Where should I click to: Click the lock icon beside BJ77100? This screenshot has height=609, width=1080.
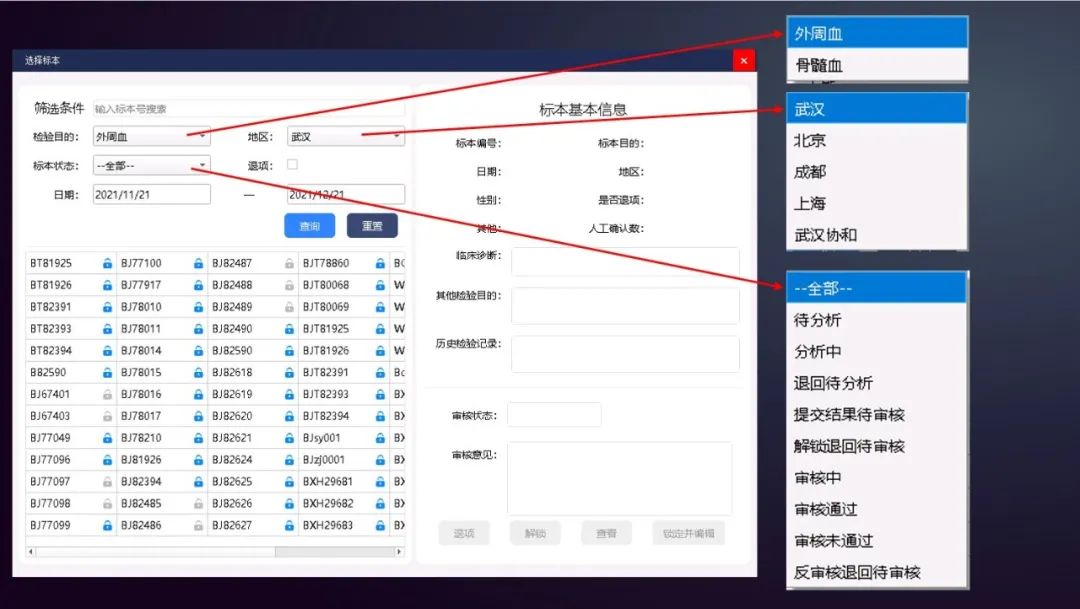[x=198, y=264]
